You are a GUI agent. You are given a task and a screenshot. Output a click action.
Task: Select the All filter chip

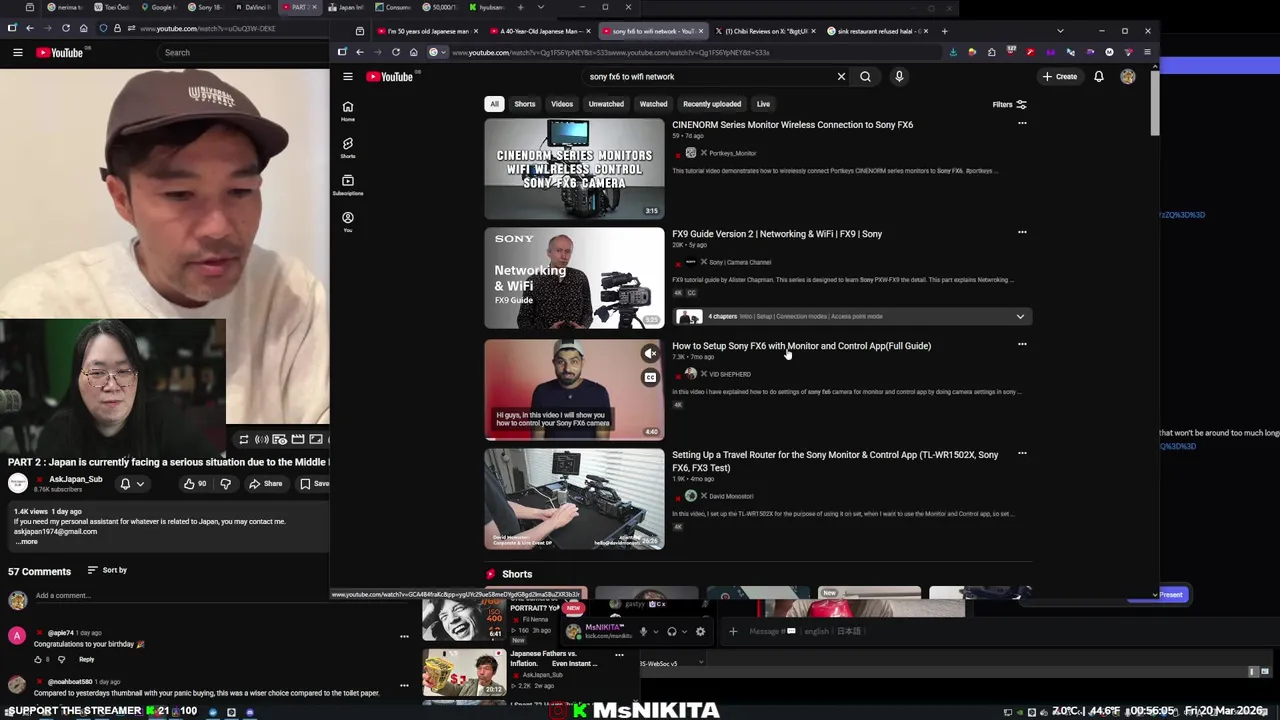tap(494, 104)
